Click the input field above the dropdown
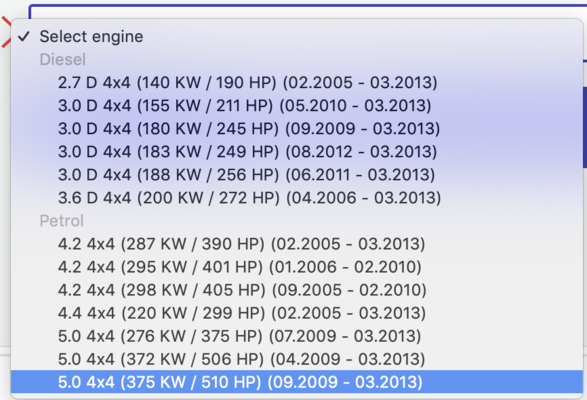The width and height of the screenshot is (587, 400). pyautogui.click(x=308, y=11)
